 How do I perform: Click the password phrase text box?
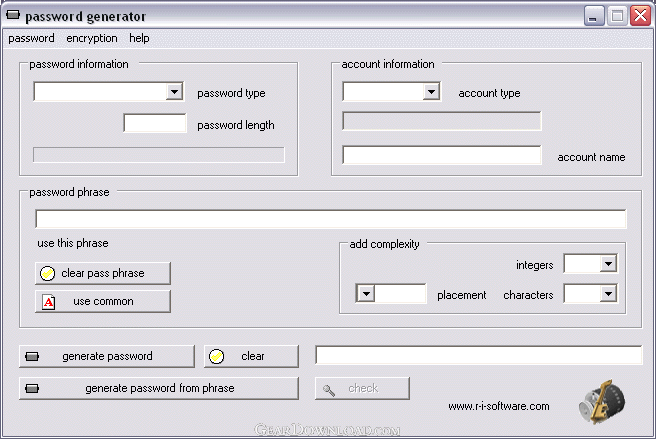click(x=330, y=219)
